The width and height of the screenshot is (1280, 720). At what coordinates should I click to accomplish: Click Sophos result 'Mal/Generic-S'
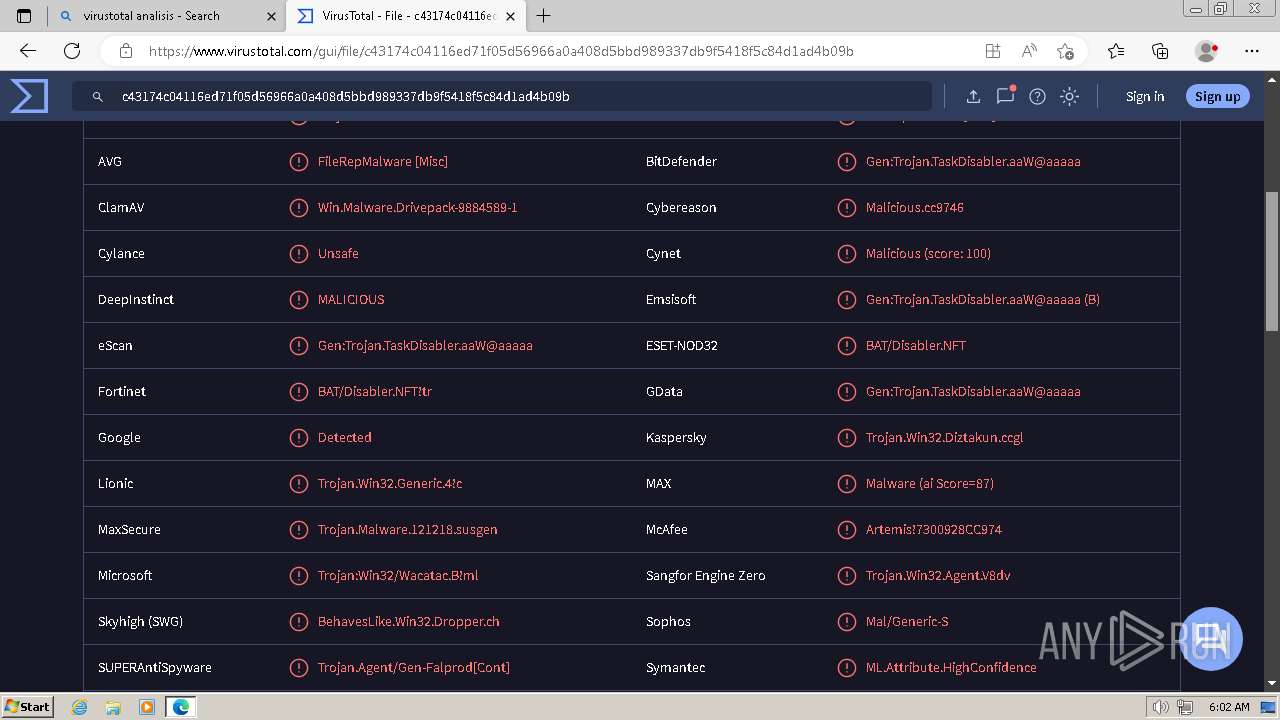(x=907, y=622)
